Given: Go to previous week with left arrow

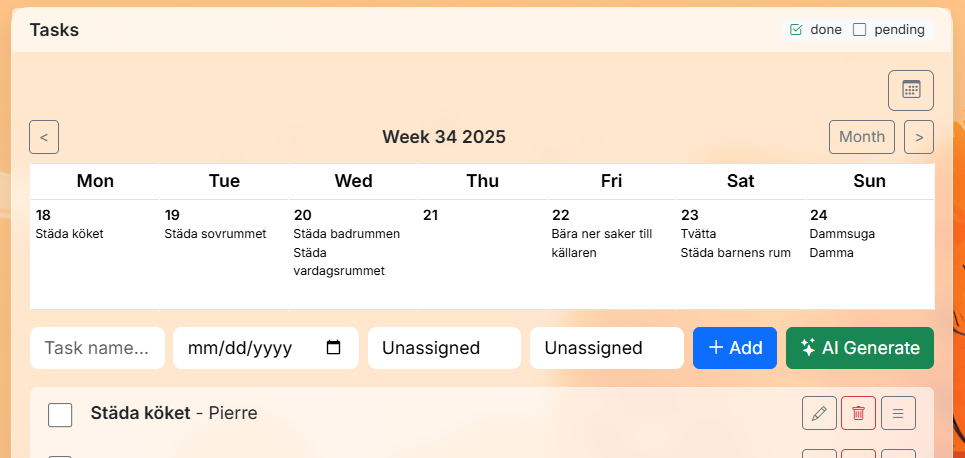Looking at the screenshot, I should 44,137.
